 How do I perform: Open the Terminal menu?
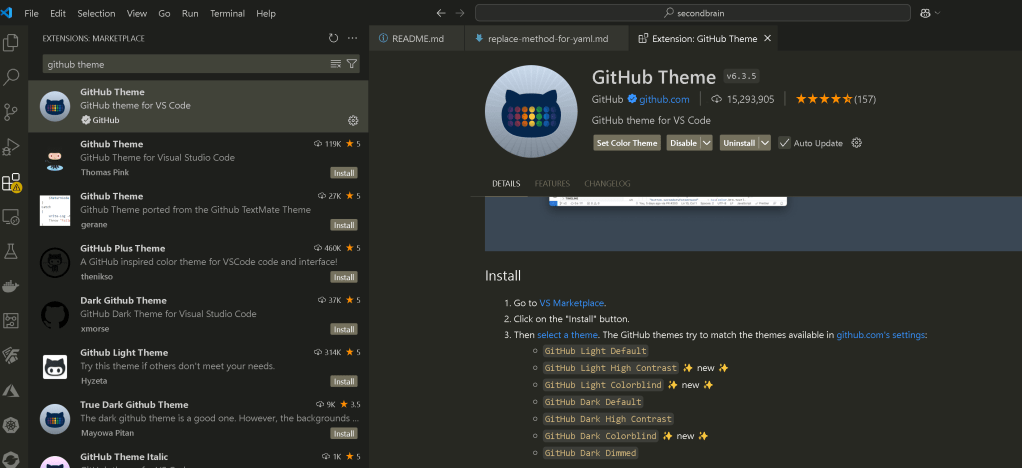tap(227, 13)
